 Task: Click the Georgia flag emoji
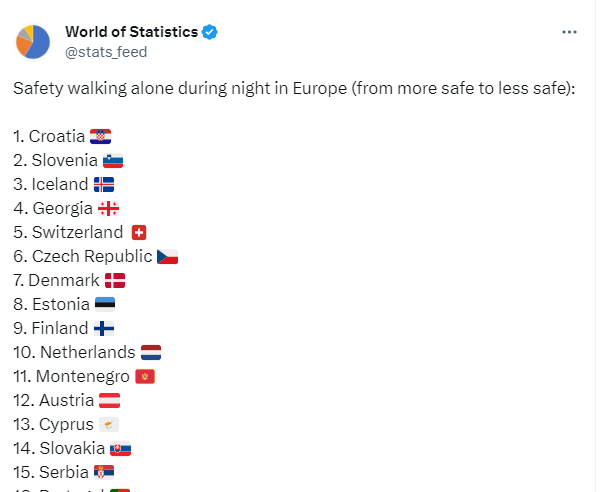[x=109, y=208]
